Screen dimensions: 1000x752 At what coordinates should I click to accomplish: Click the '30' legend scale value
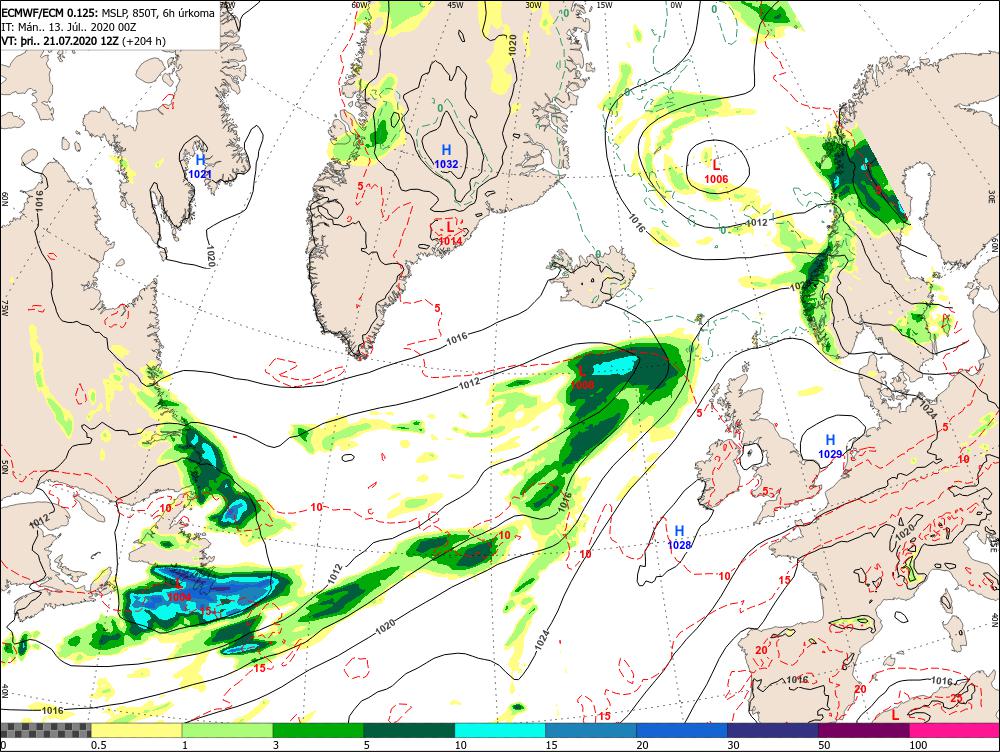(734, 745)
